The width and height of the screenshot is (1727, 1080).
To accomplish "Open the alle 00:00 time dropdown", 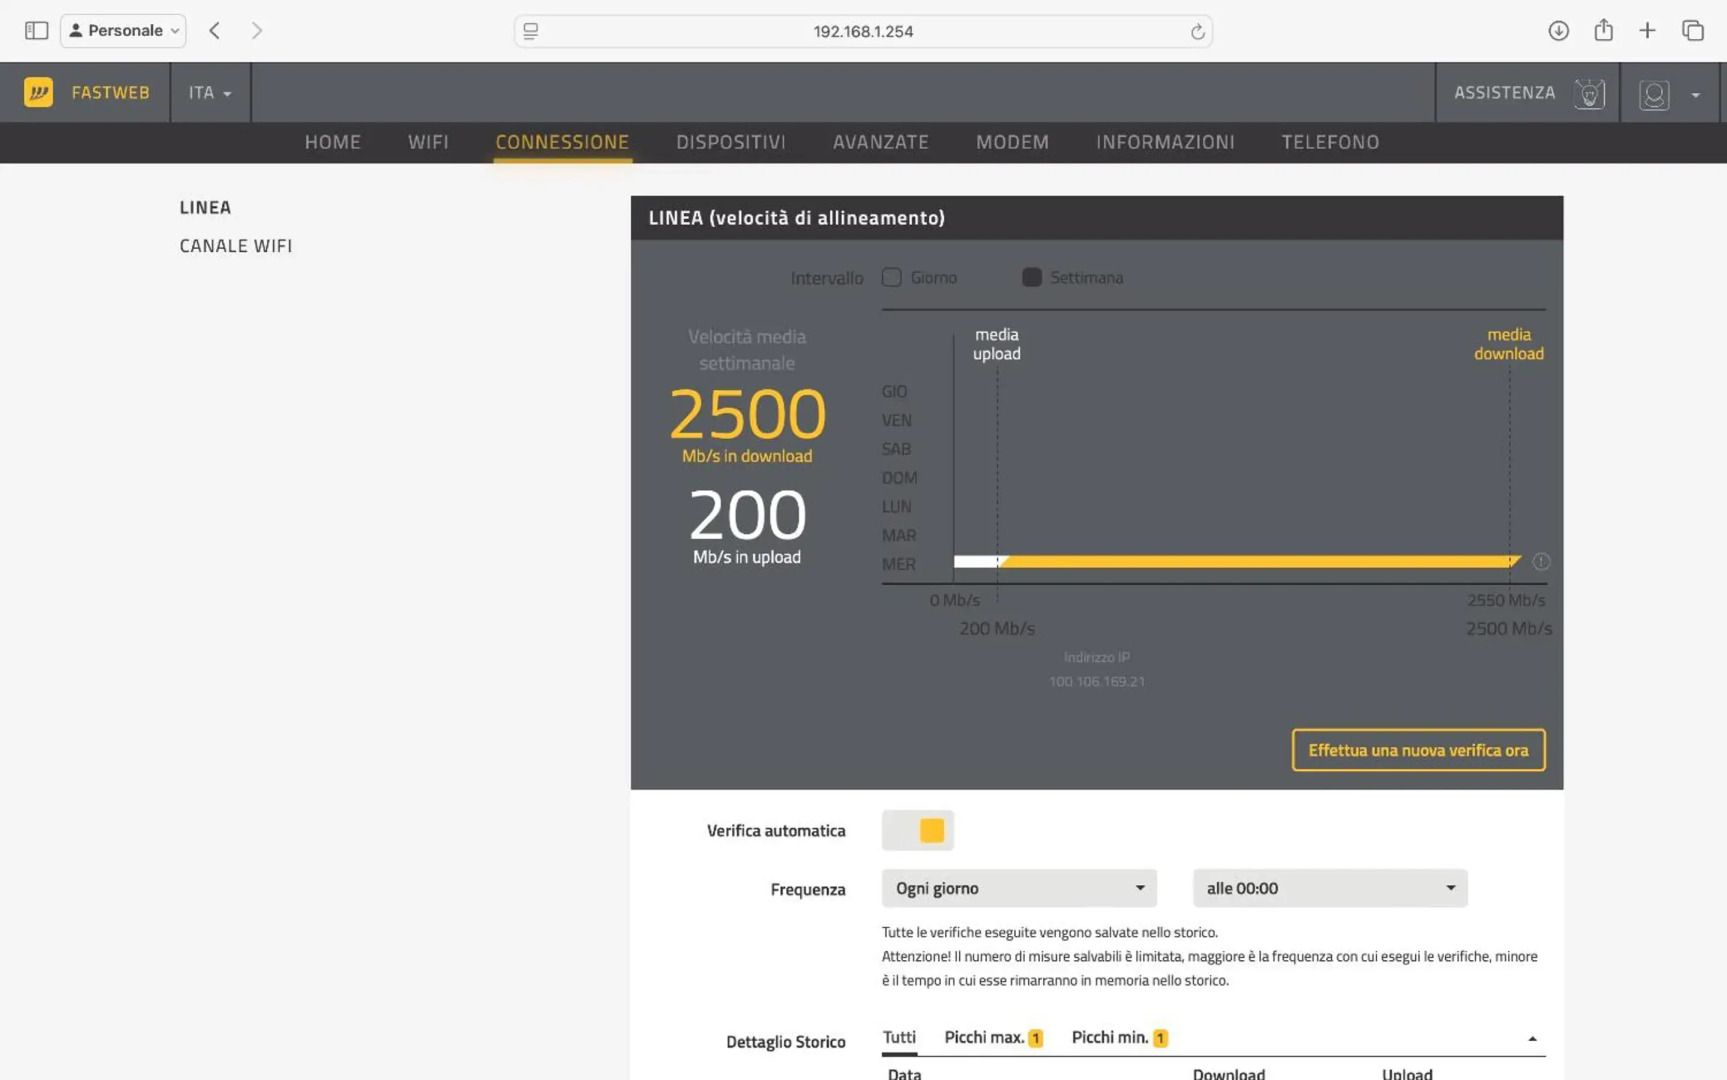I will coord(1329,888).
